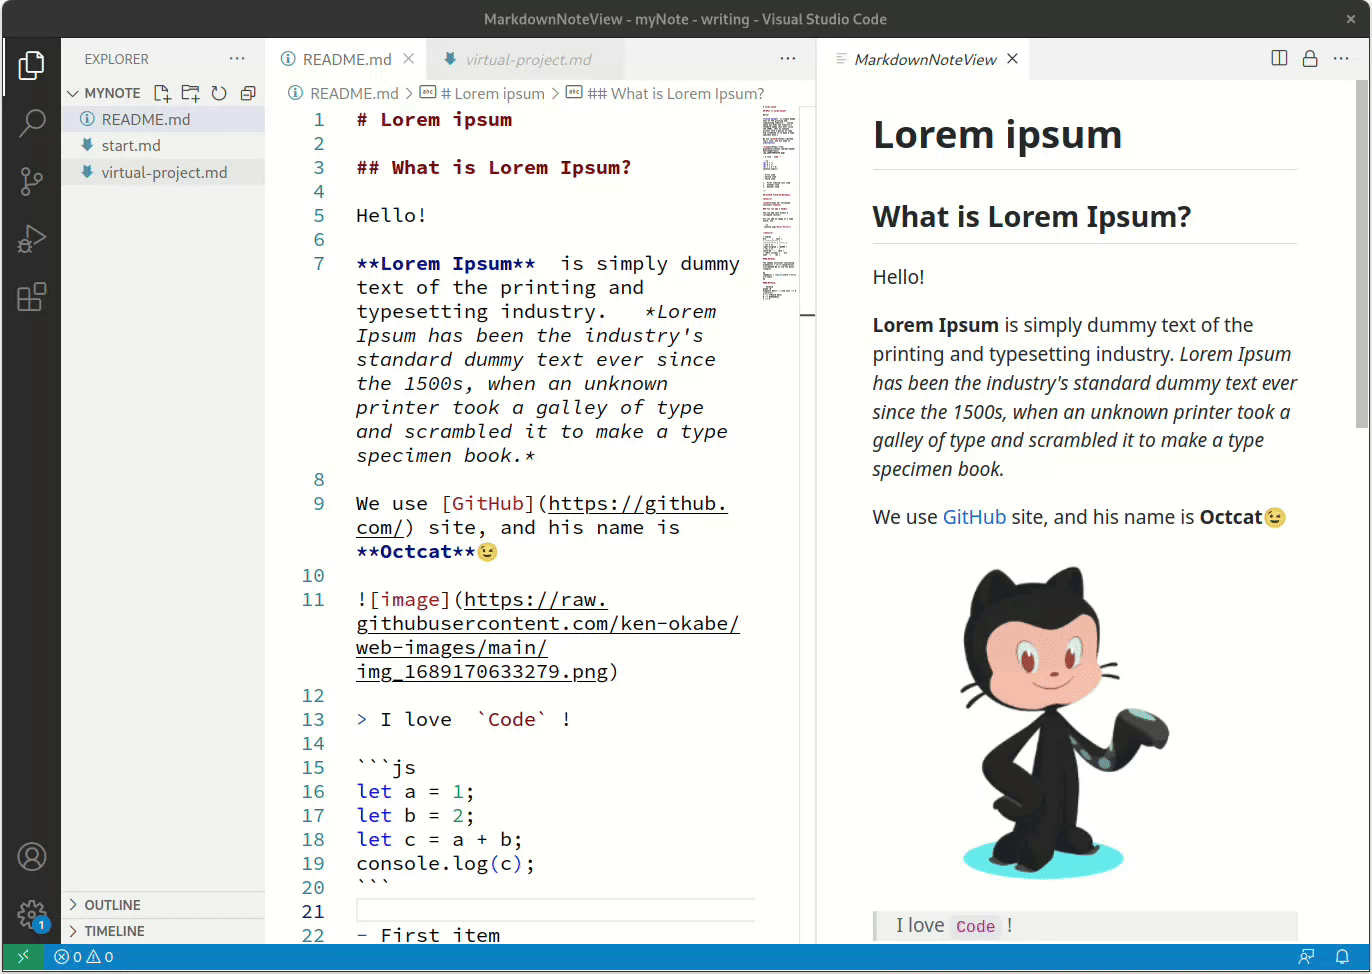Viewport: 1372px width, 974px height.
Task: Click the raw.githubusercontent image URL in editor
Action: click(x=548, y=624)
